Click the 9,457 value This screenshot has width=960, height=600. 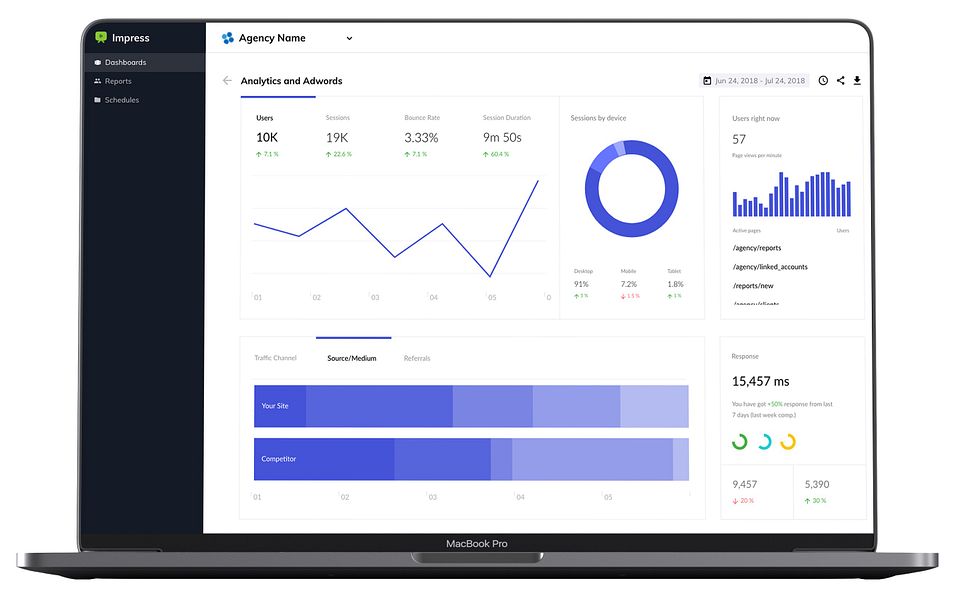click(744, 484)
